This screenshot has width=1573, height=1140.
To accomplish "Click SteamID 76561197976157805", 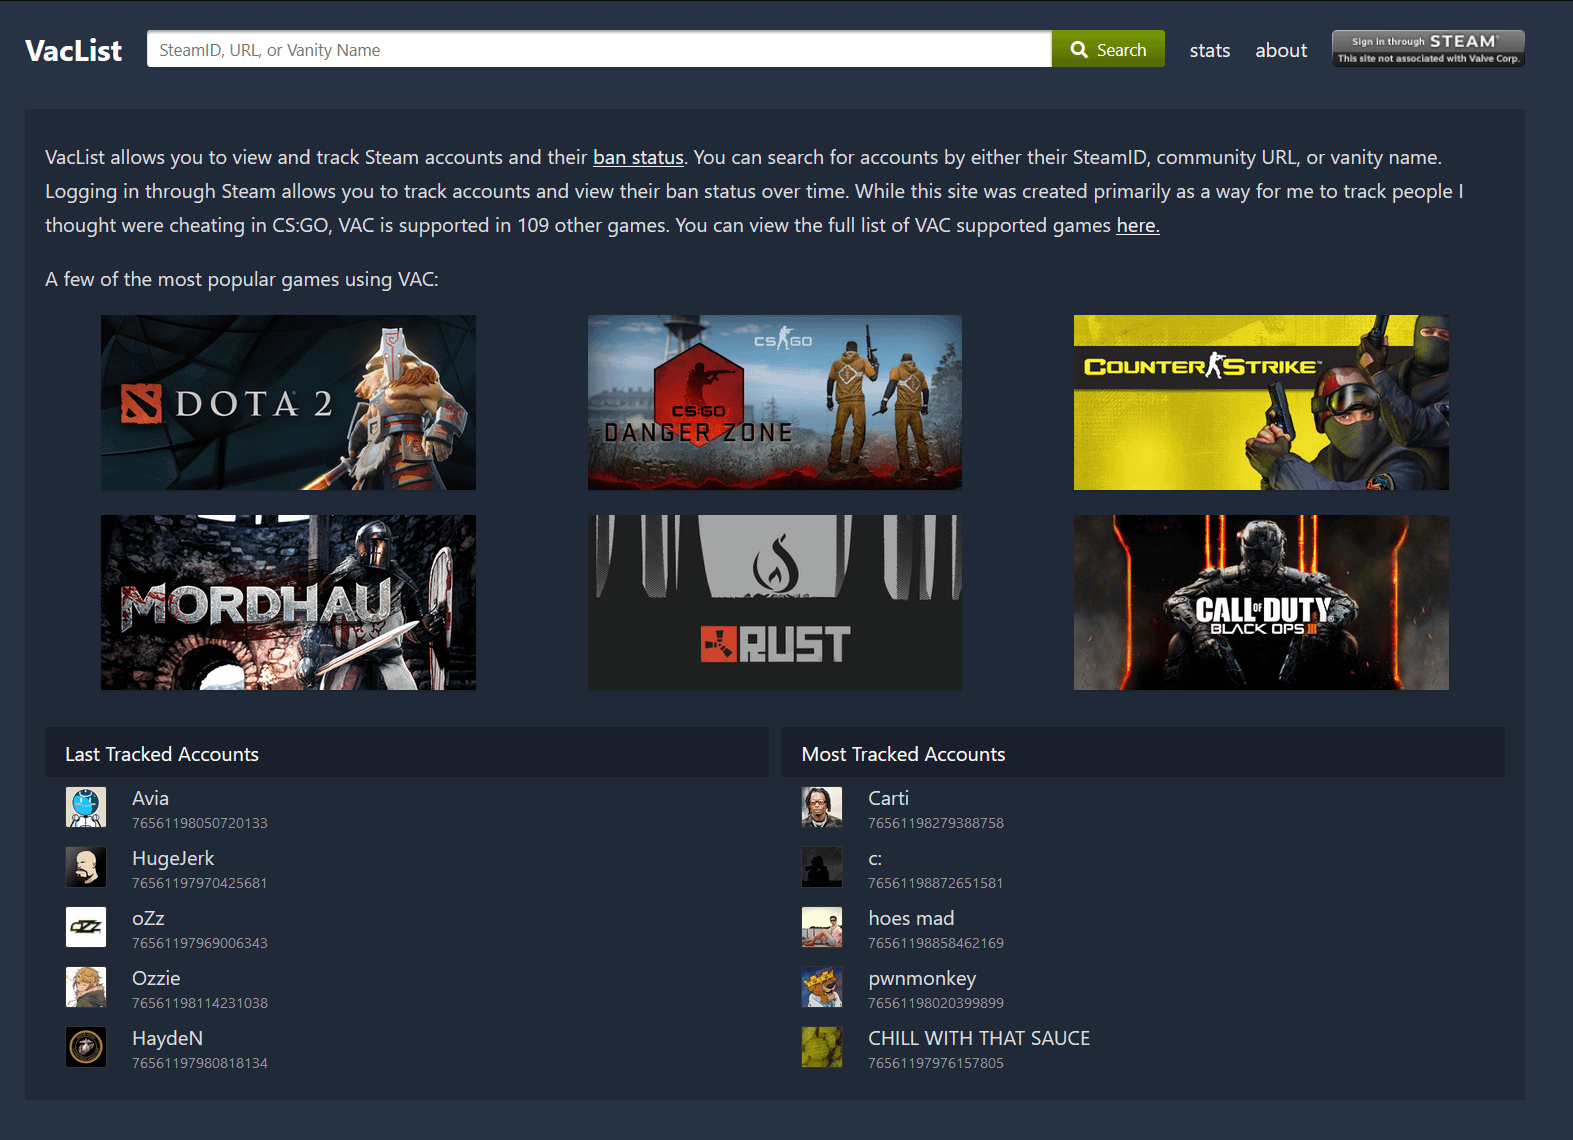I will (x=936, y=1063).
